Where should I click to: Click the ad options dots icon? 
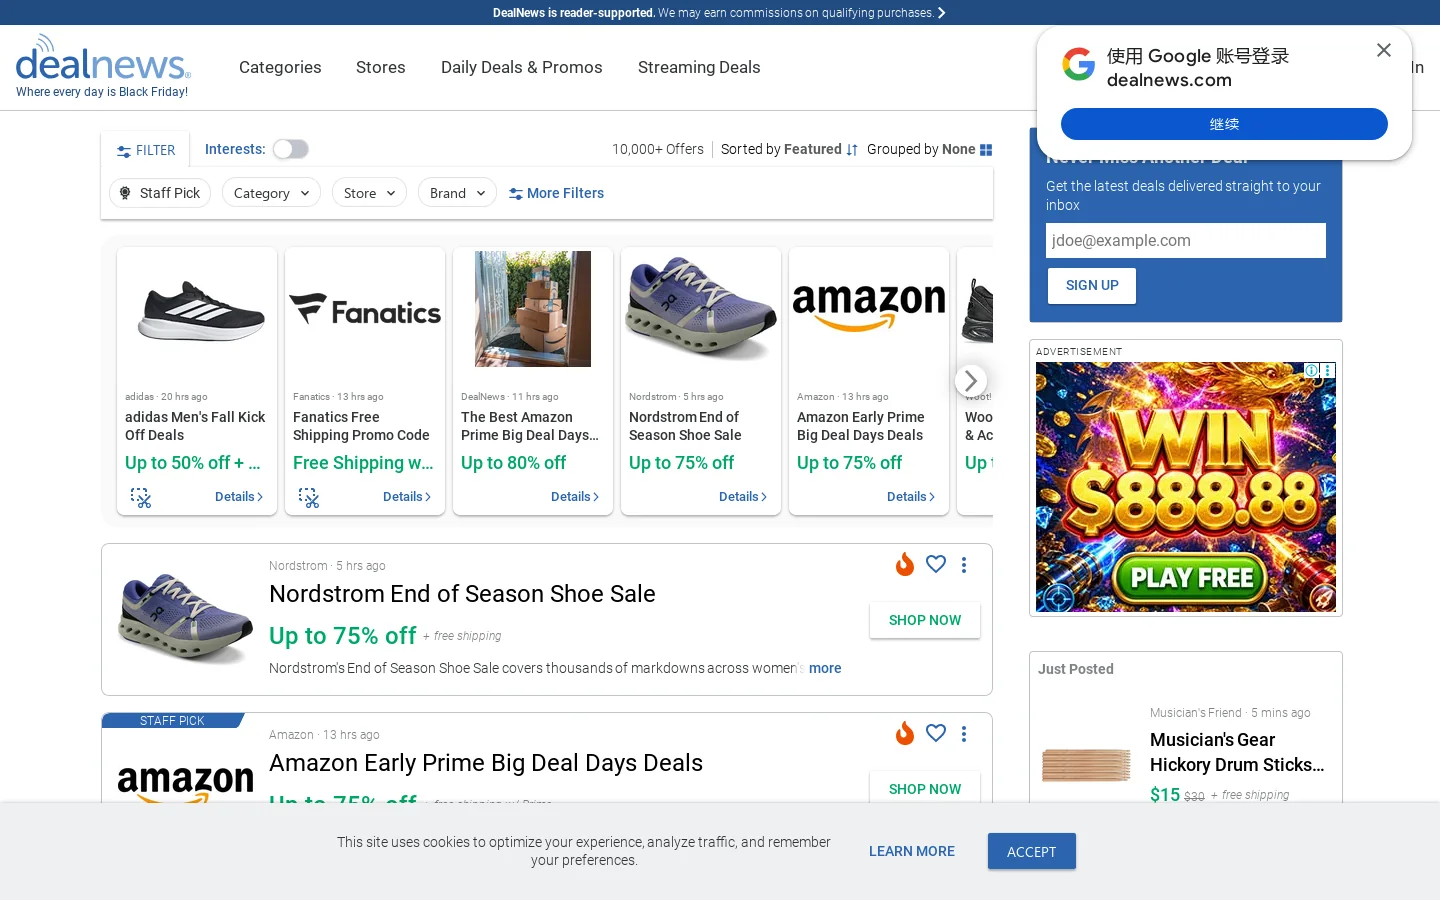pyautogui.click(x=1328, y=370)
